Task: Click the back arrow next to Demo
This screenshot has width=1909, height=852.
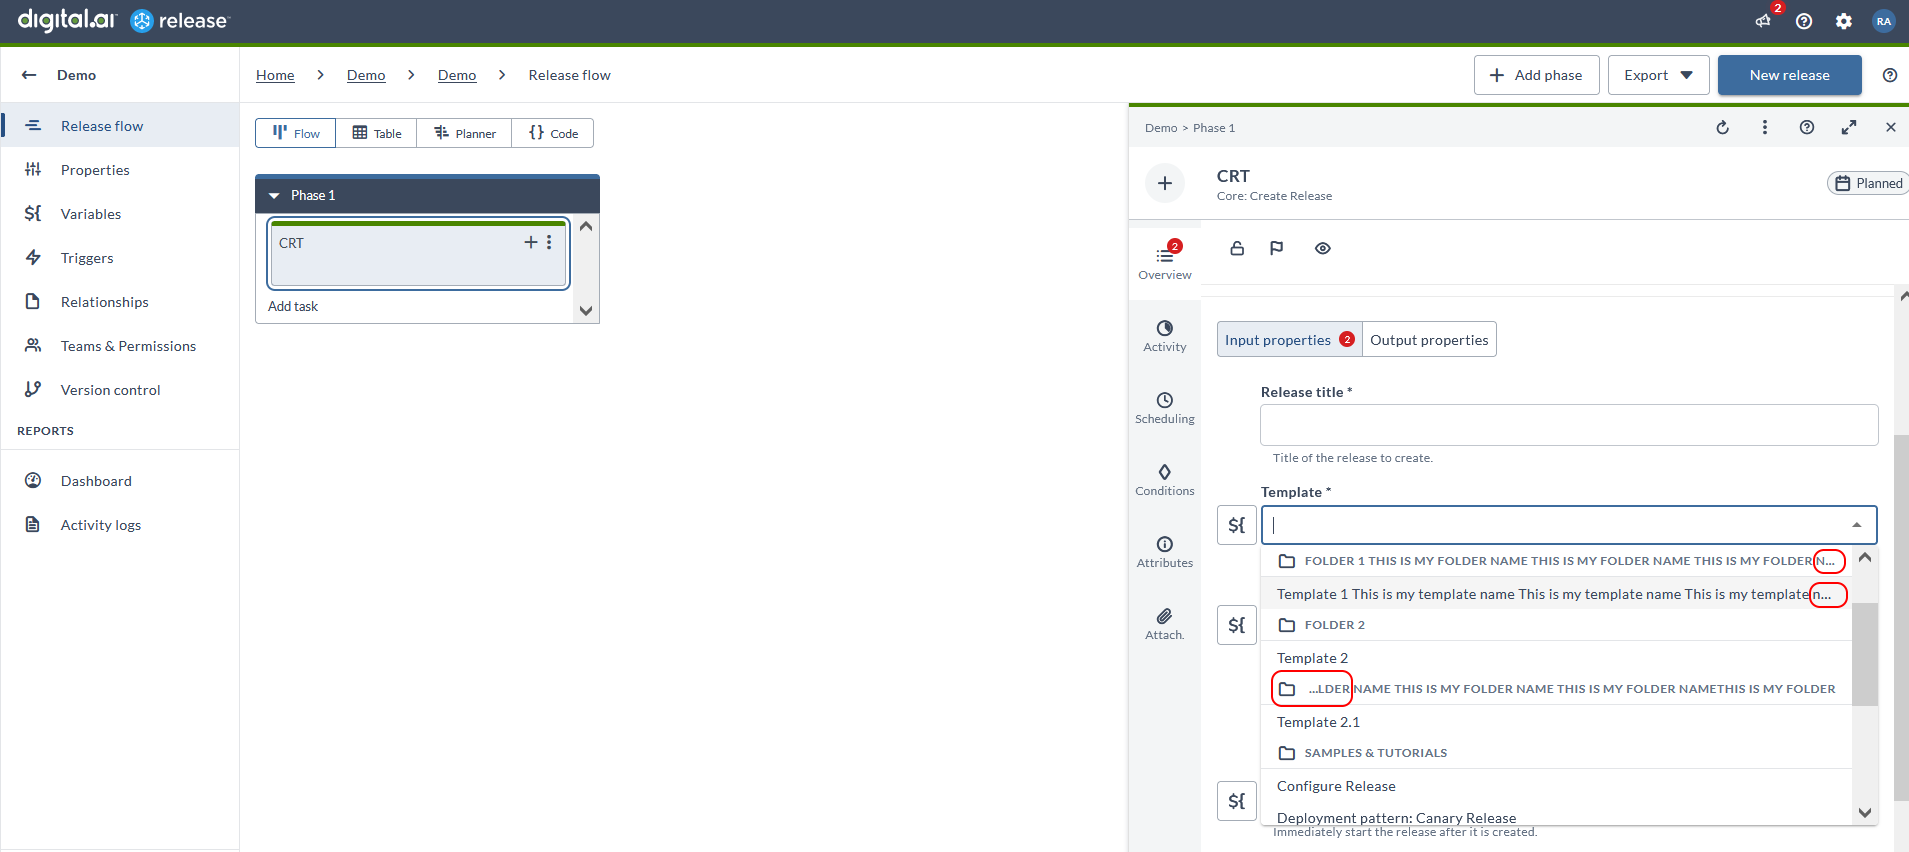Action: coord(29,75)
